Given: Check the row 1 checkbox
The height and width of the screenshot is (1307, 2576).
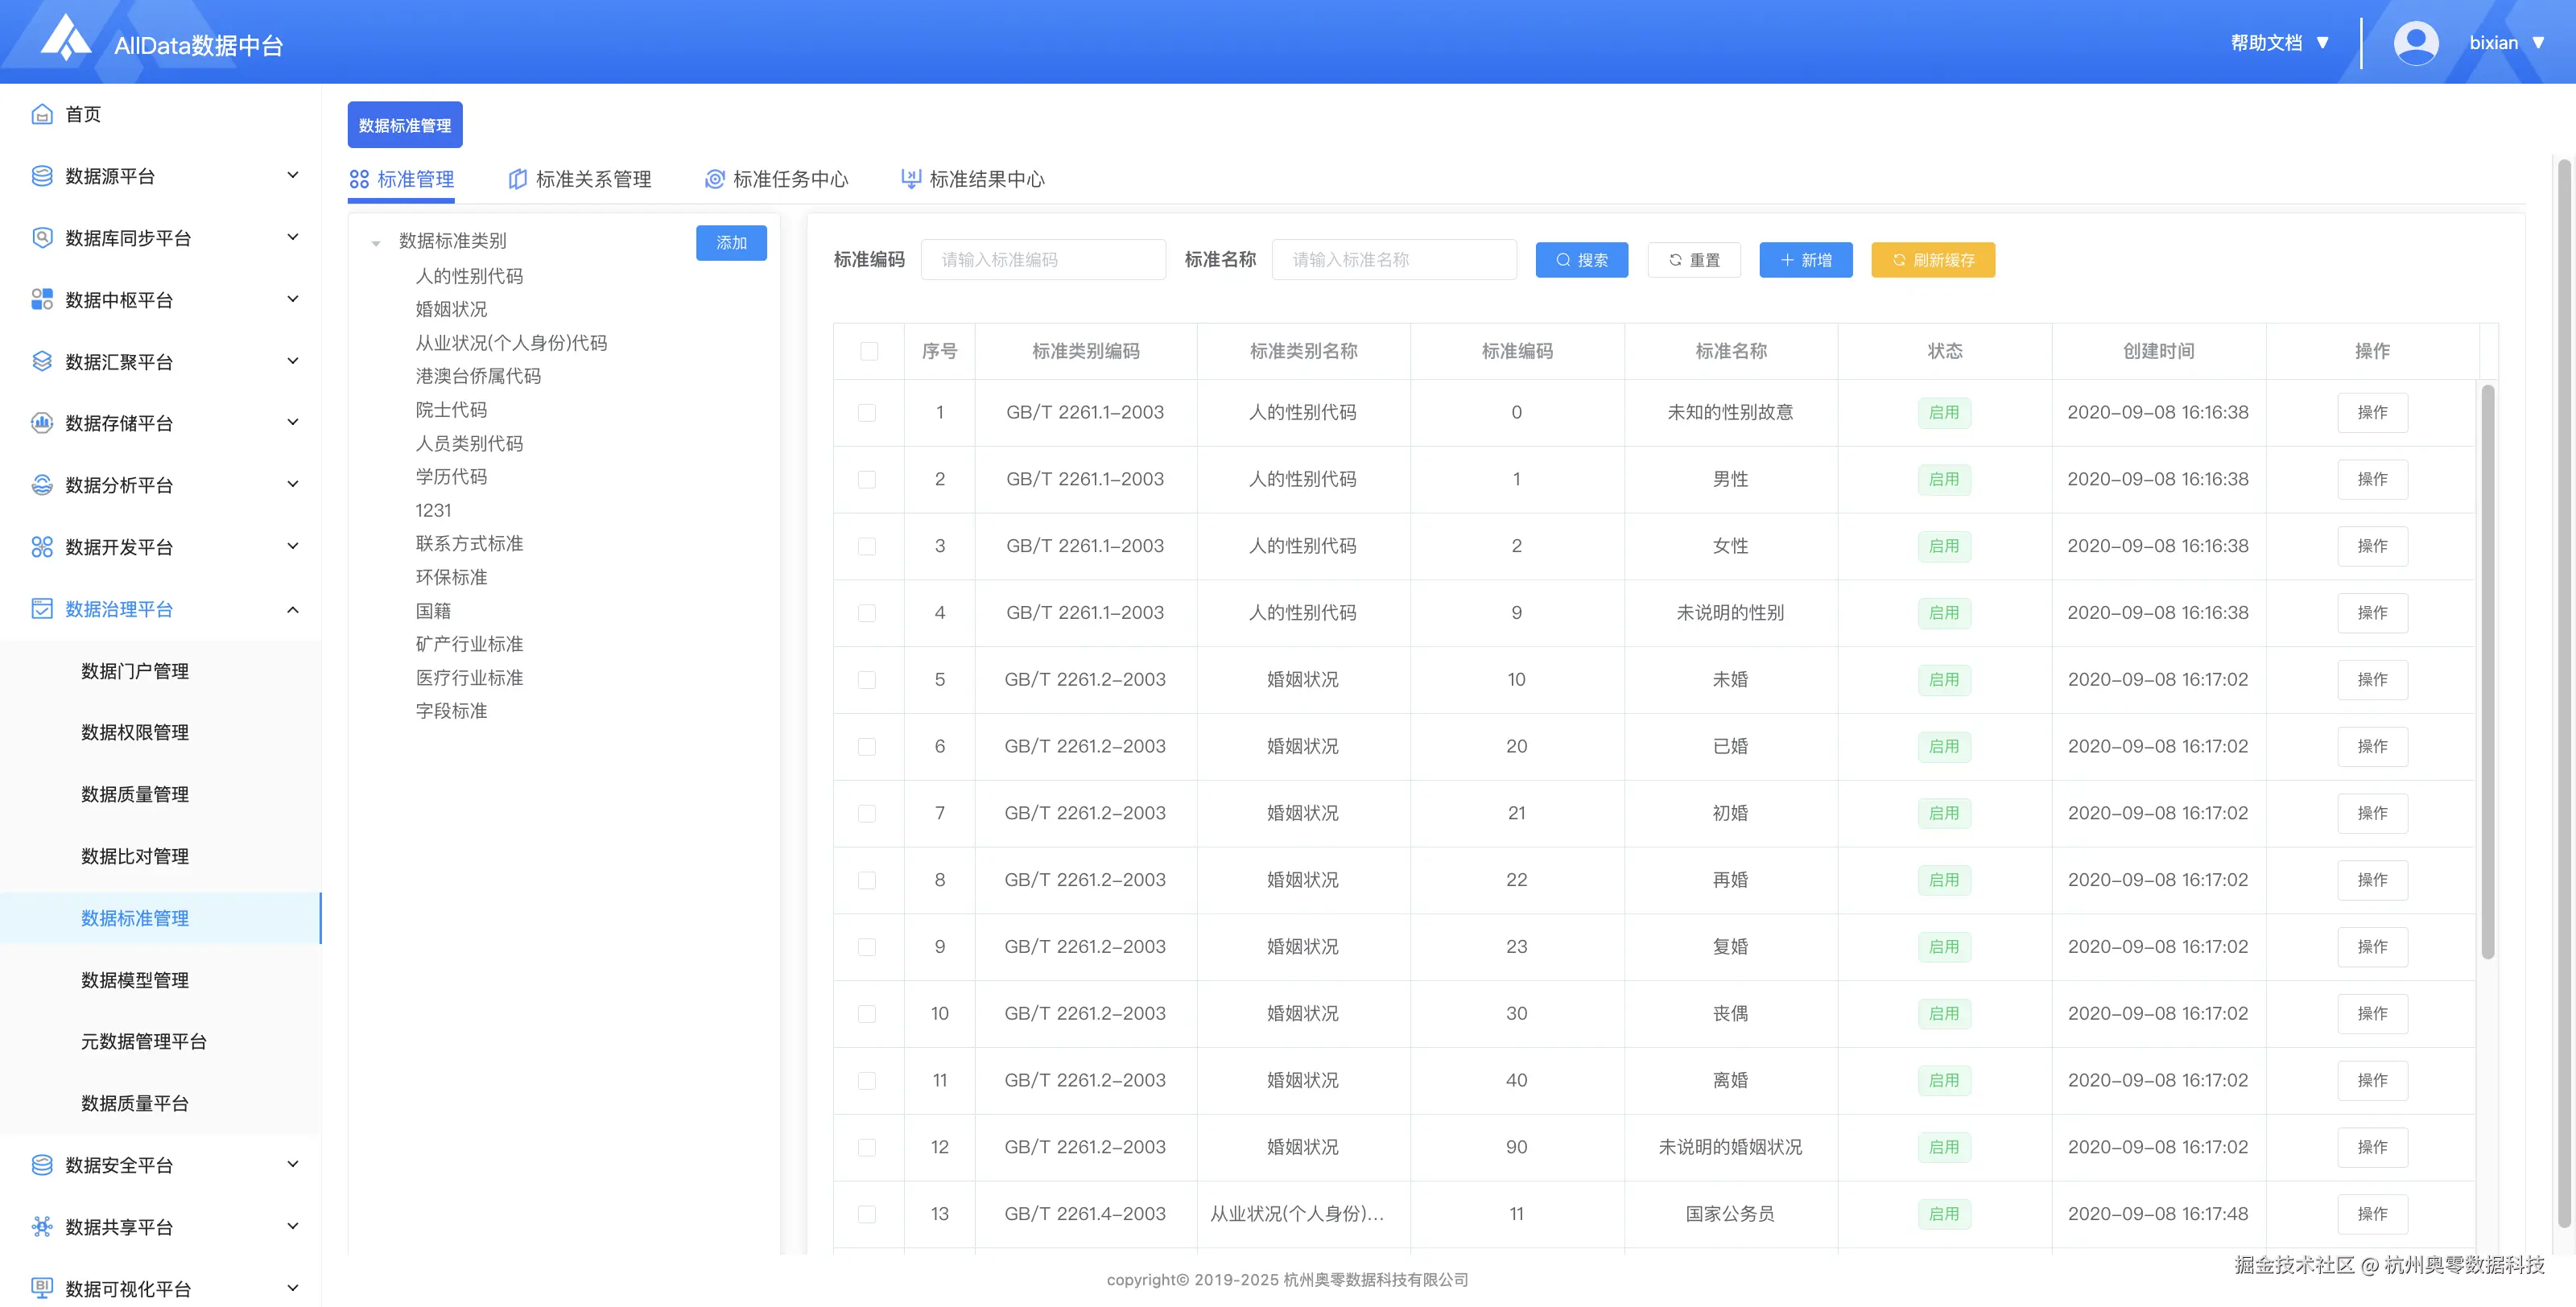Looking at the screenshot, I should (x=867, y=413).
